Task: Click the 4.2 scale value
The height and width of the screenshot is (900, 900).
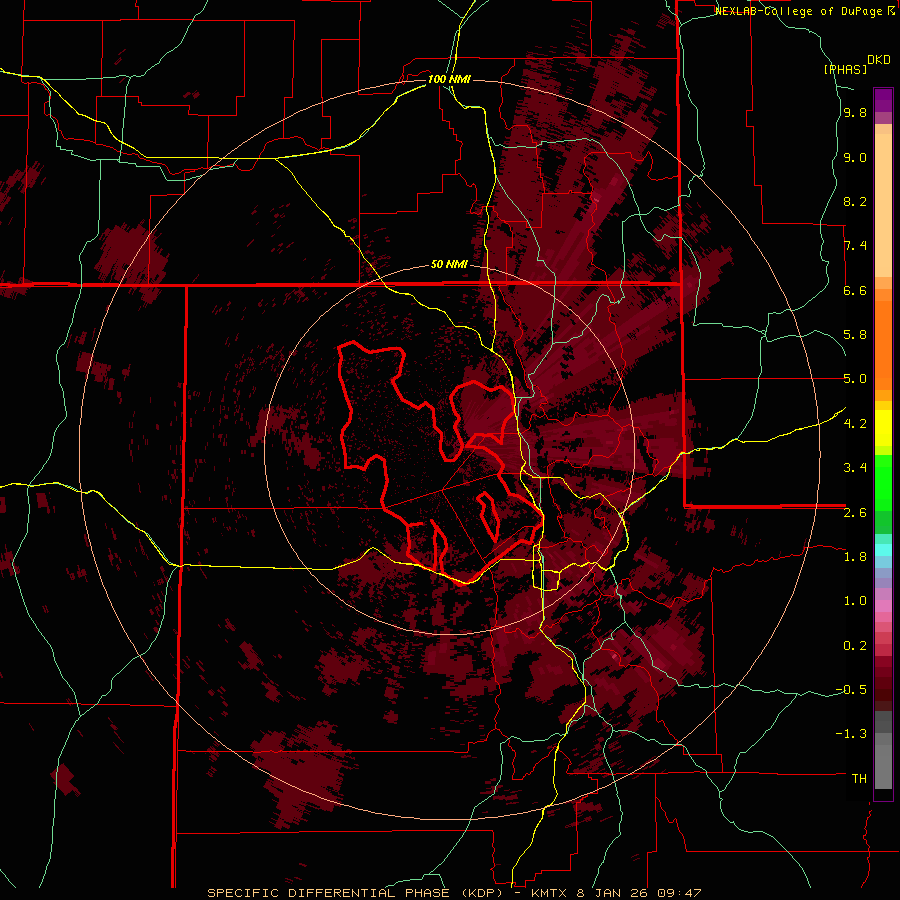Action: (x=855, y=424)
